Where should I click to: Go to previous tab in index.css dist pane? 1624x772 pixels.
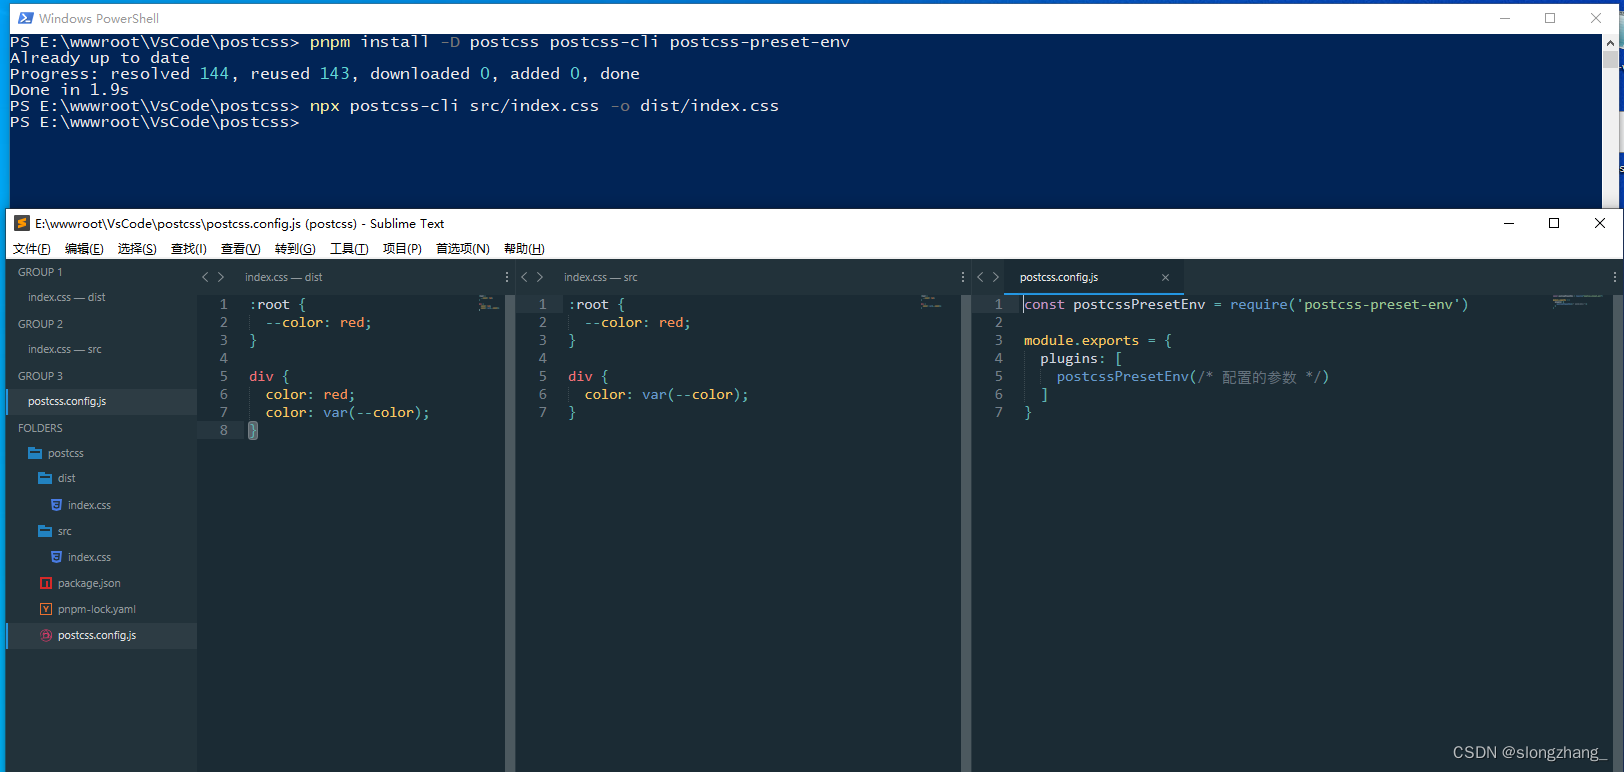(205, 277)
